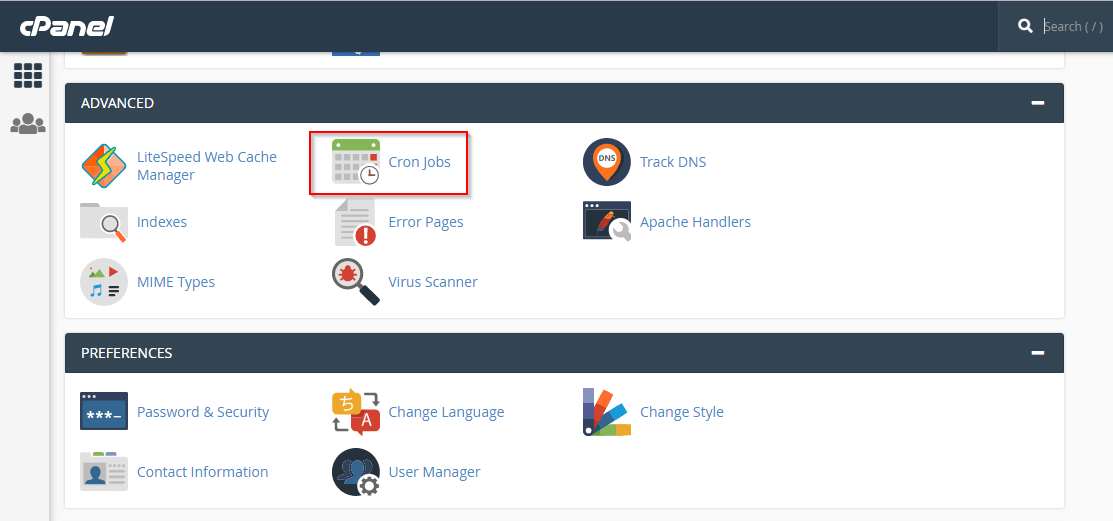
Task: Click the Virus Scanner bug icon
Action: tap(356, 282)
